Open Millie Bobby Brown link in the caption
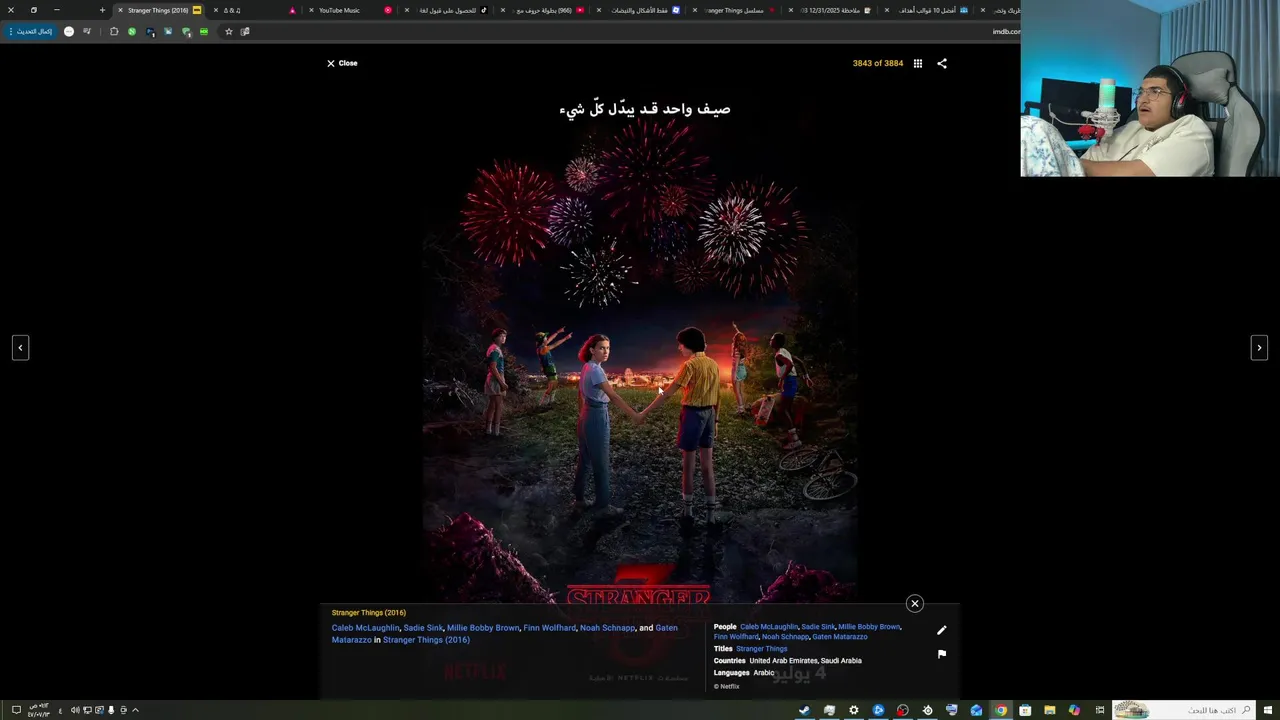Screen dimensions: 1280x720 (x=483, y=628)
